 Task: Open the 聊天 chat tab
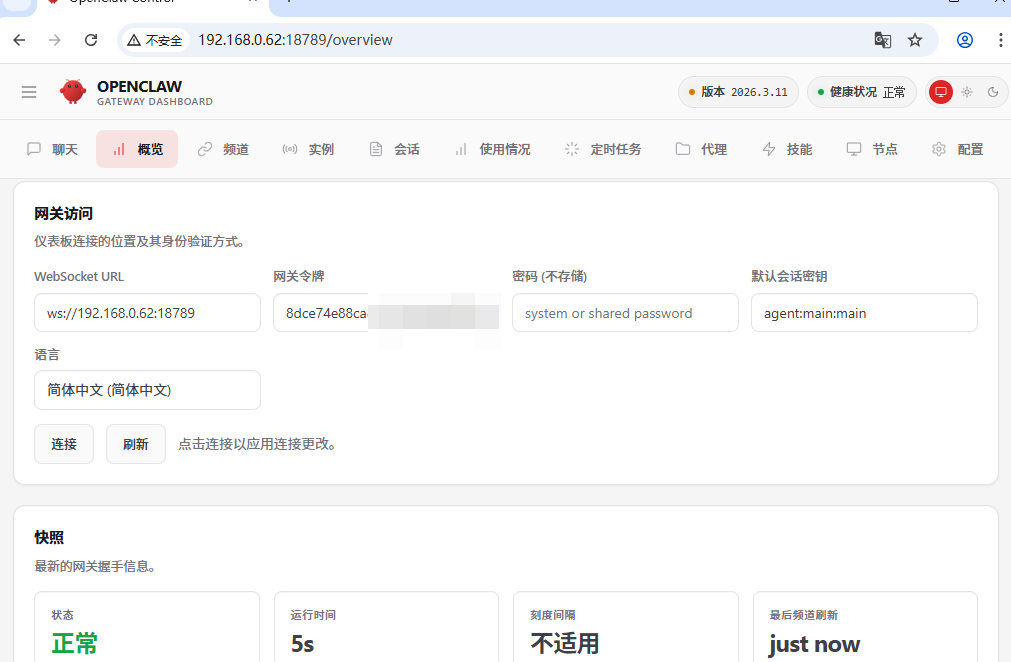coord(52,150)
